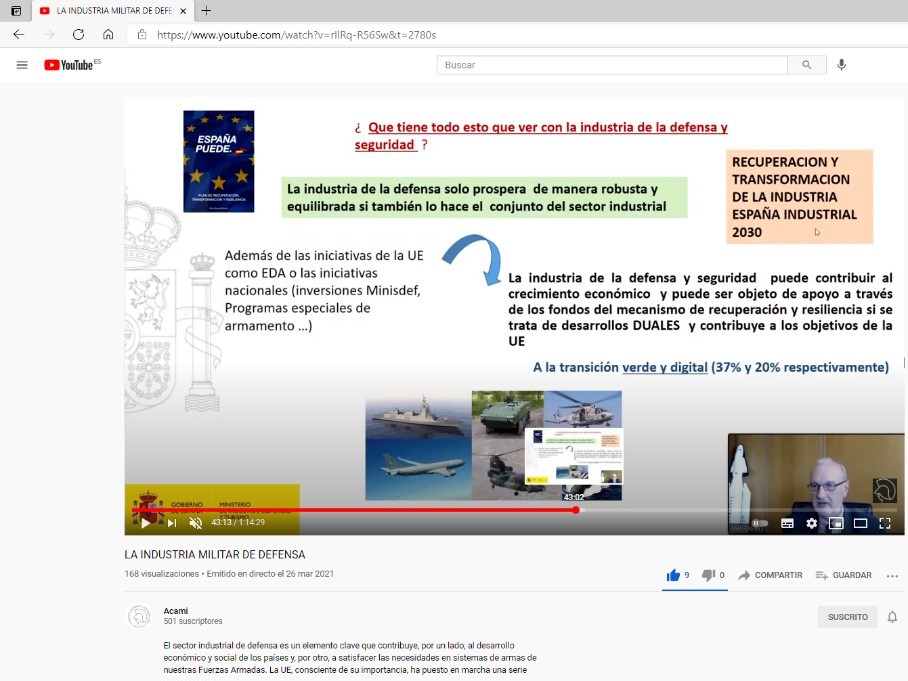Share the video via COMPARTIR
The width and height of the screenshot is (908, 681).
(771, 575)
